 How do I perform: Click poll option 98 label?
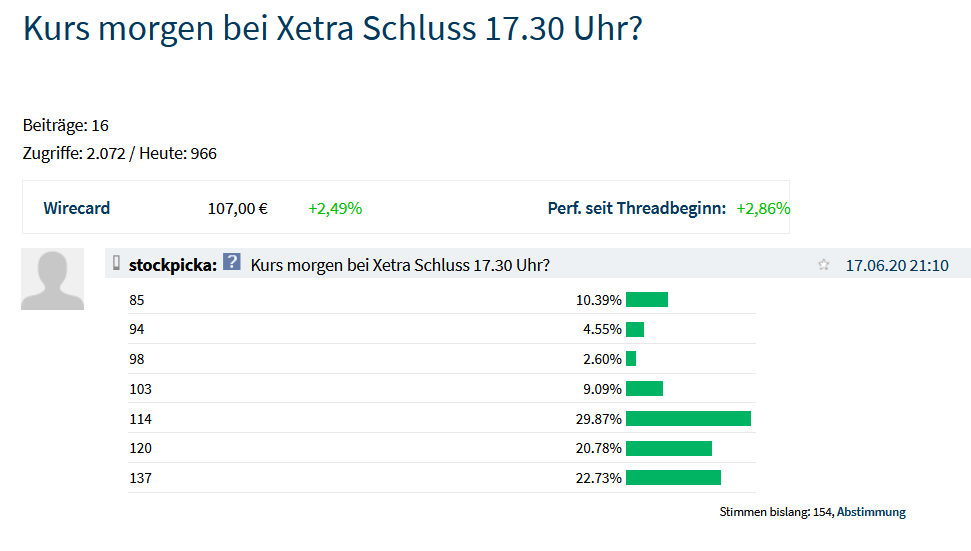tap(138, 359)
